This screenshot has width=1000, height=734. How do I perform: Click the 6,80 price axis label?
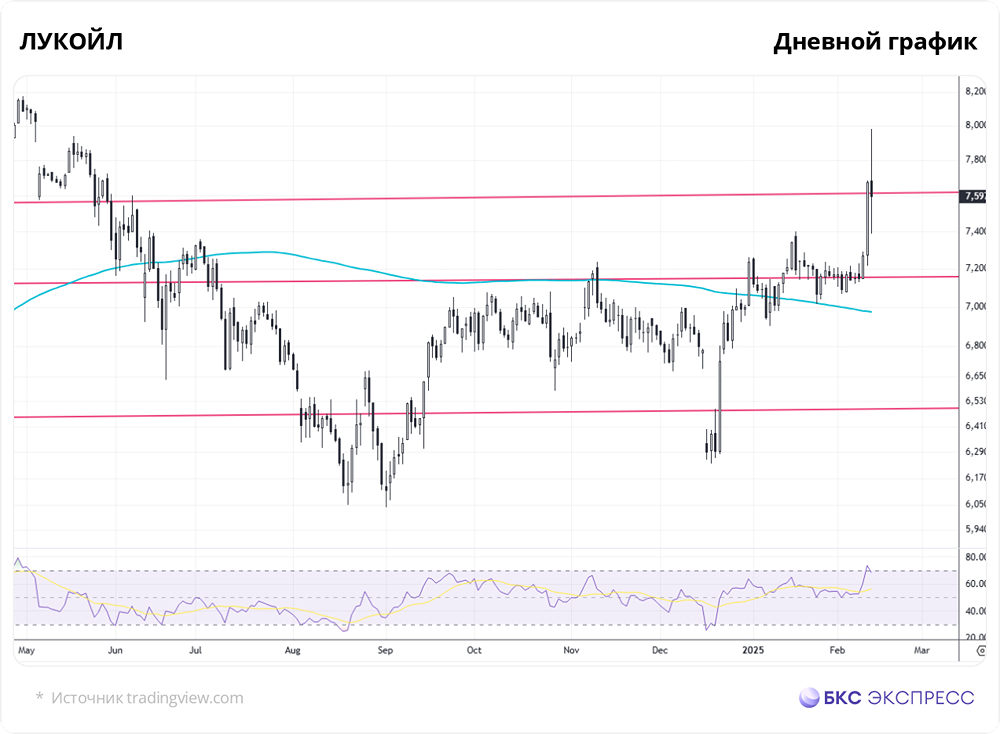975,345
